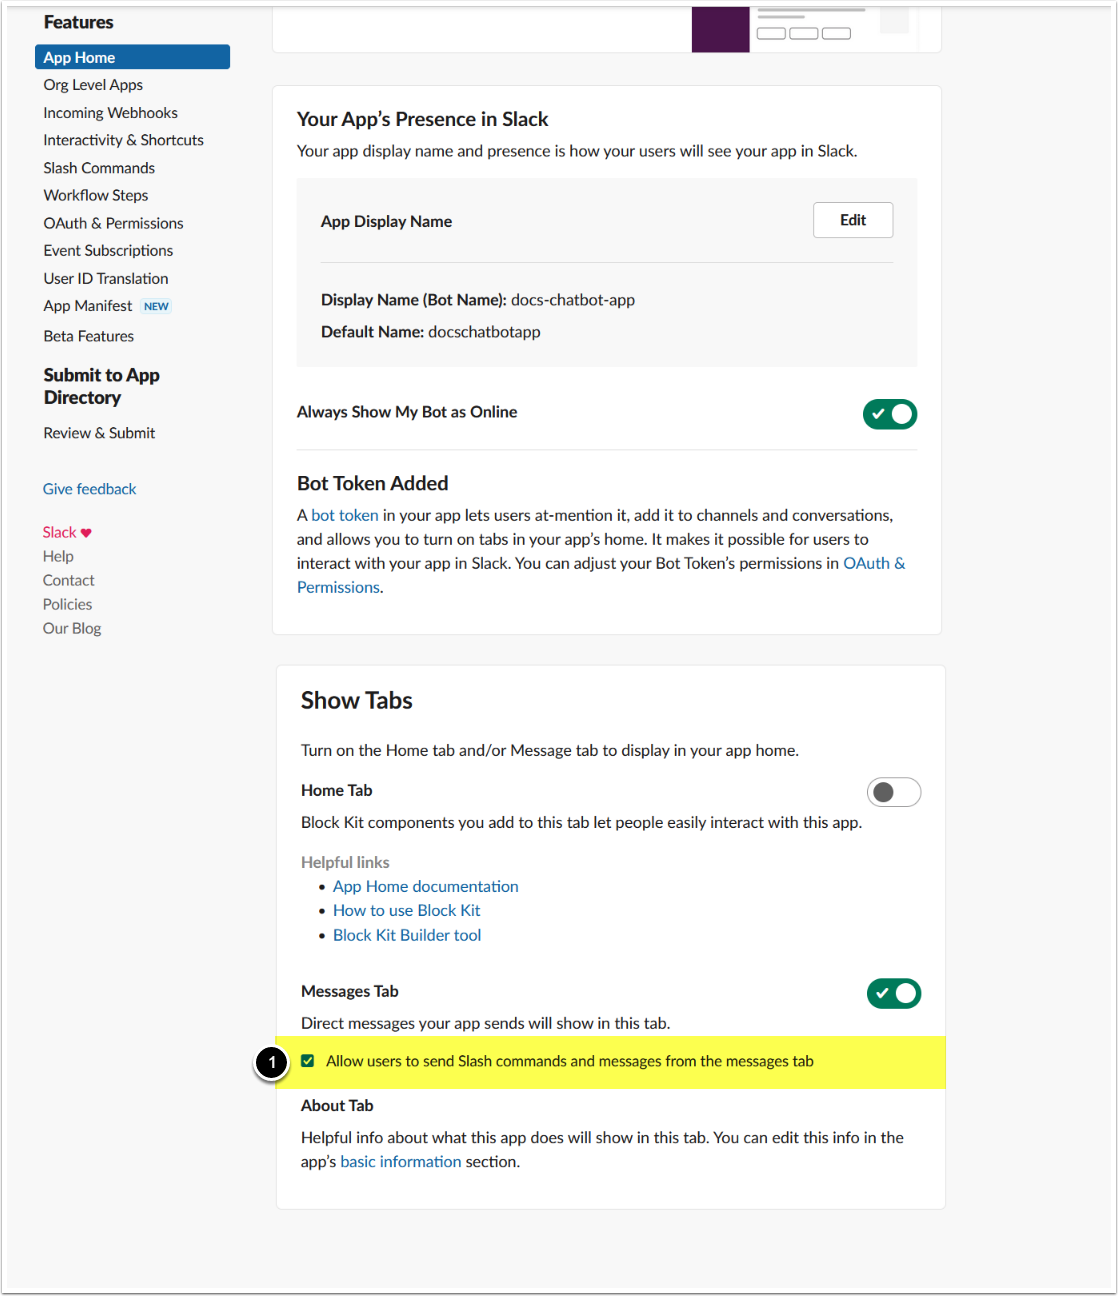The width and height of the screenshot is (1118, 1296).
Task: Open Incoming Webhooks settings
Action: [110, 113]
